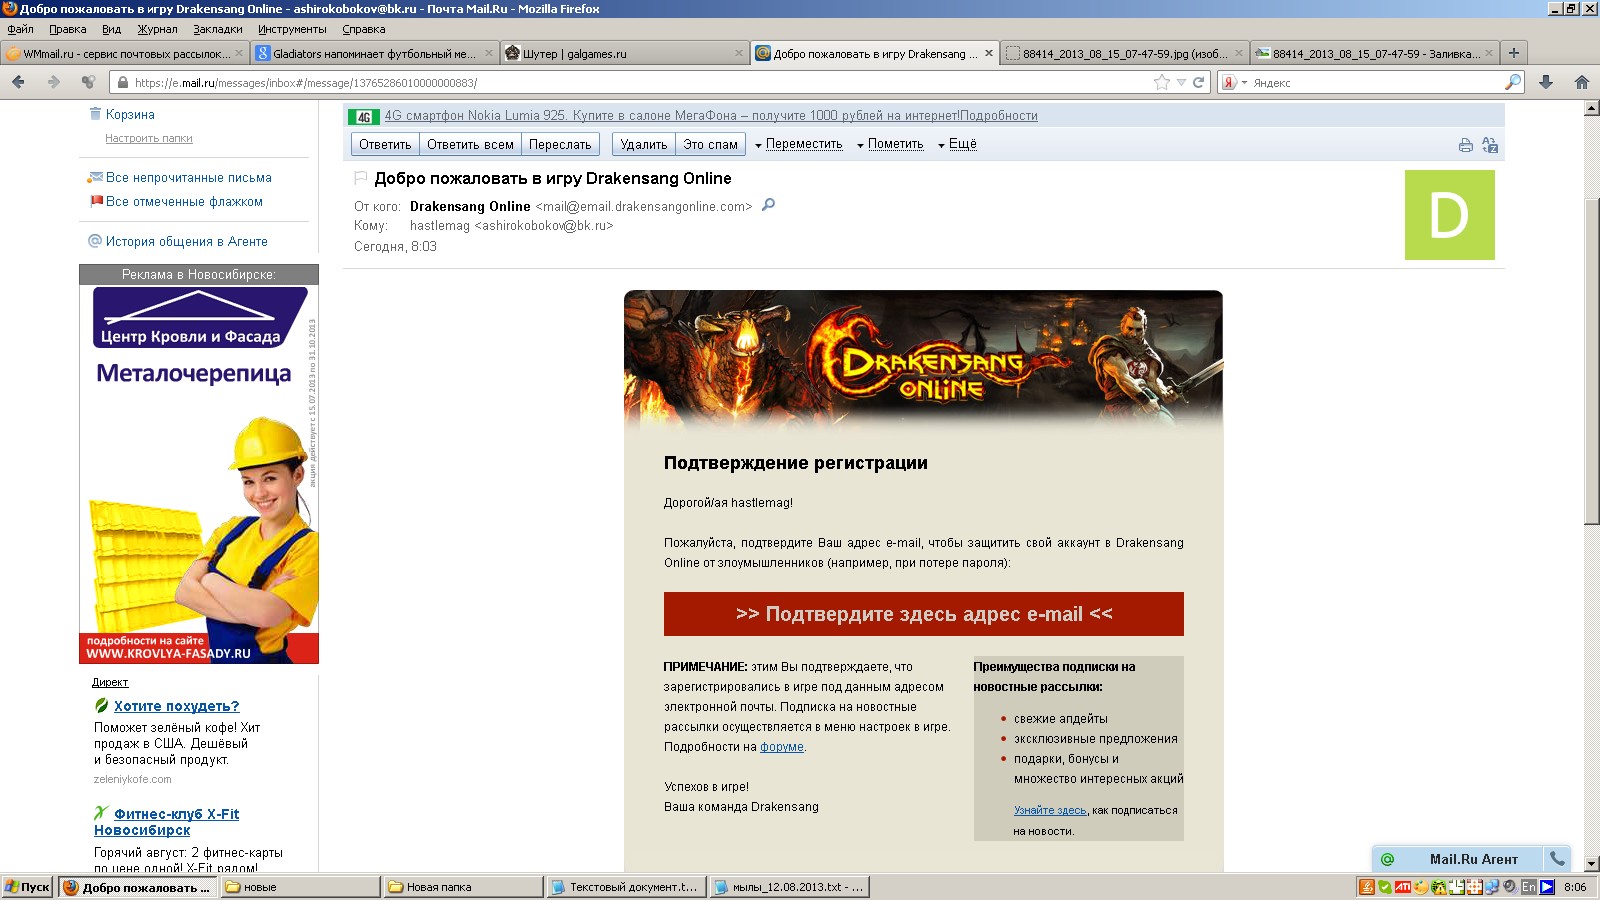Print the email with printer icon

(x=1466, y=145)
